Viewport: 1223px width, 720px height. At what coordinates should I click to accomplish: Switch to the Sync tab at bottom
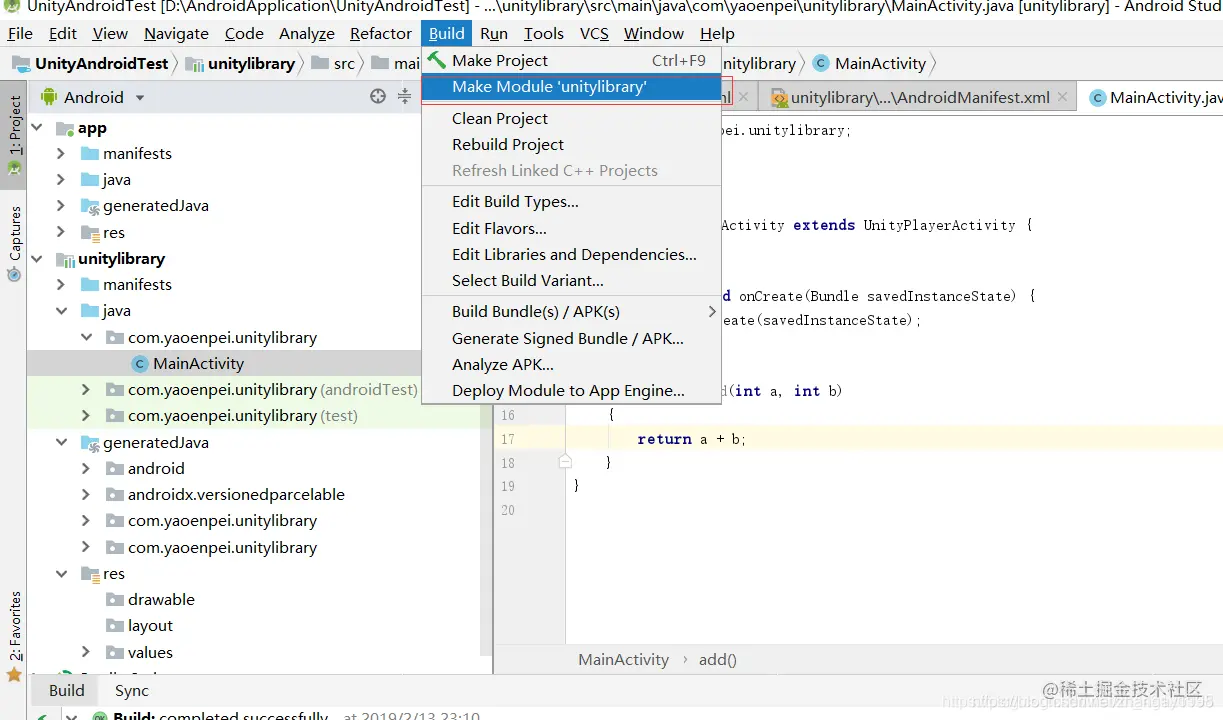[131, 690]
